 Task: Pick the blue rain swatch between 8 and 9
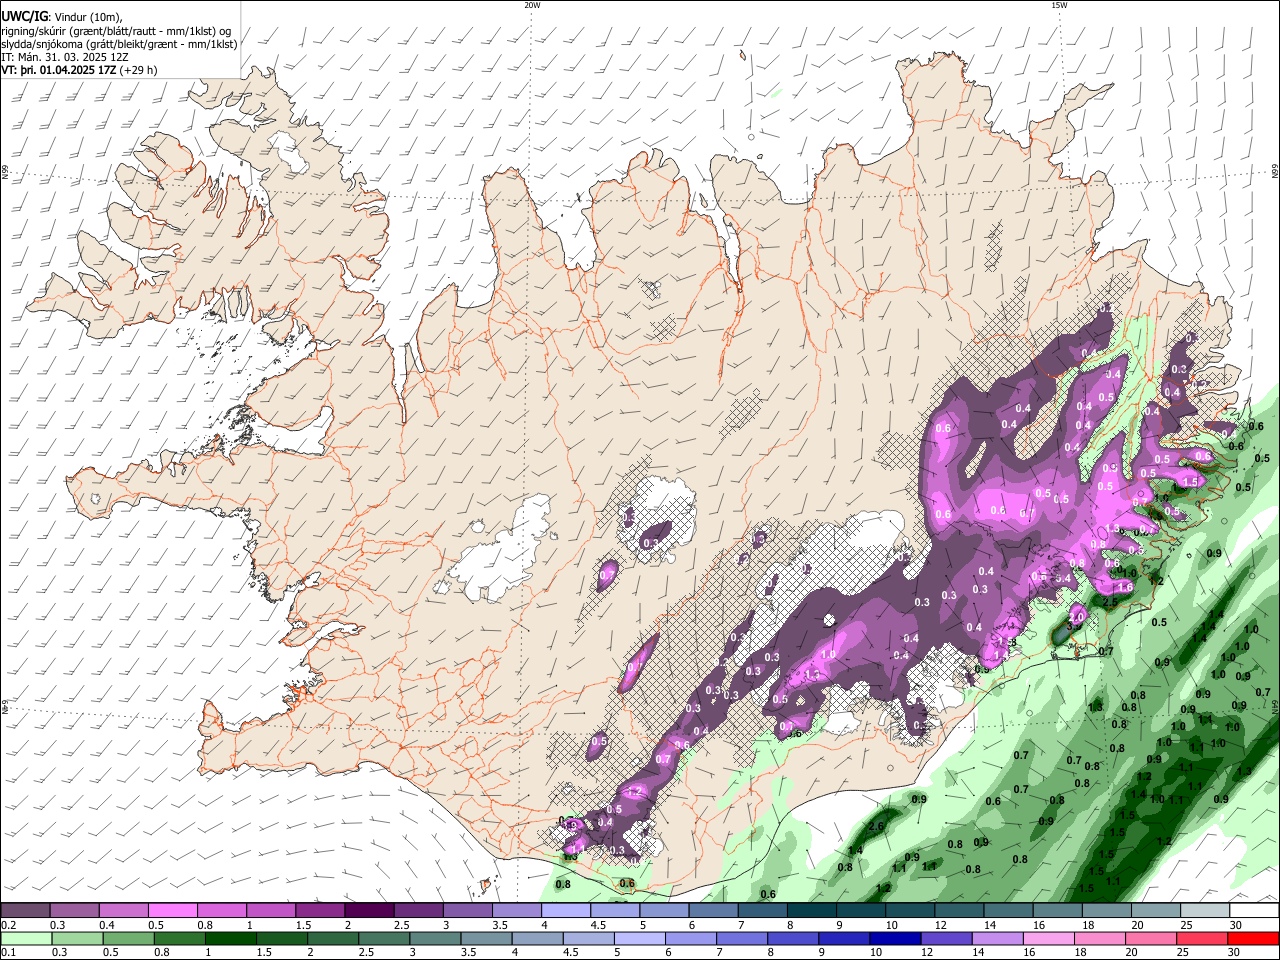tap(791, 938)
